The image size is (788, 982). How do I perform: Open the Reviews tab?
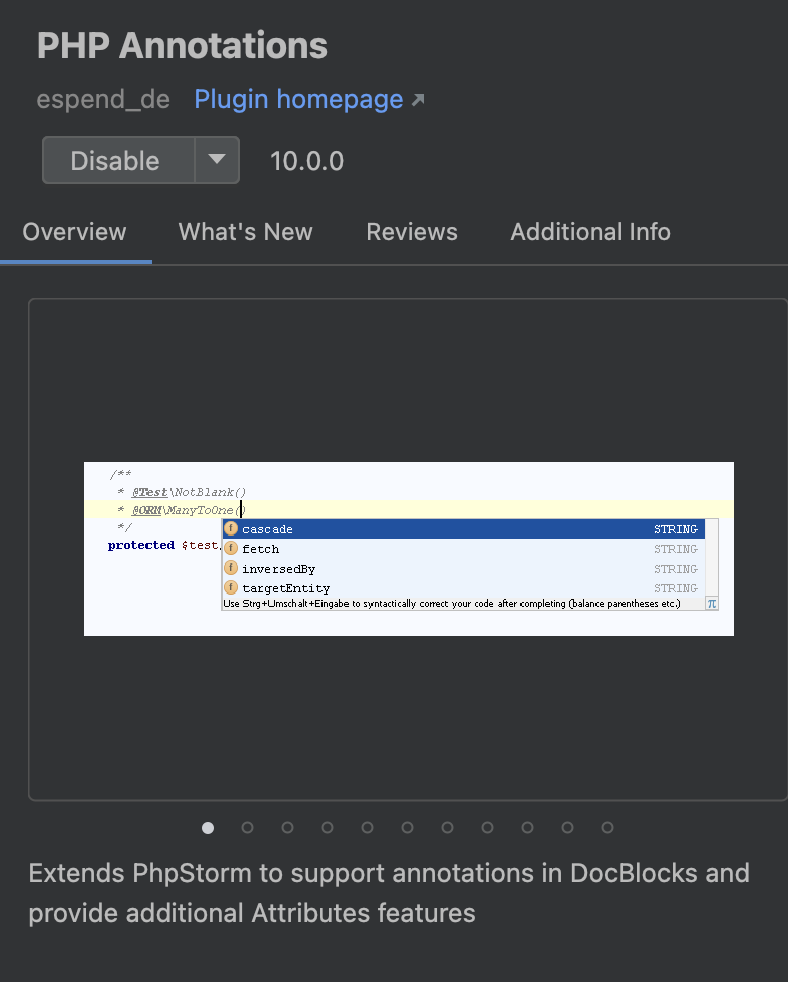click(x=411, y=231)
